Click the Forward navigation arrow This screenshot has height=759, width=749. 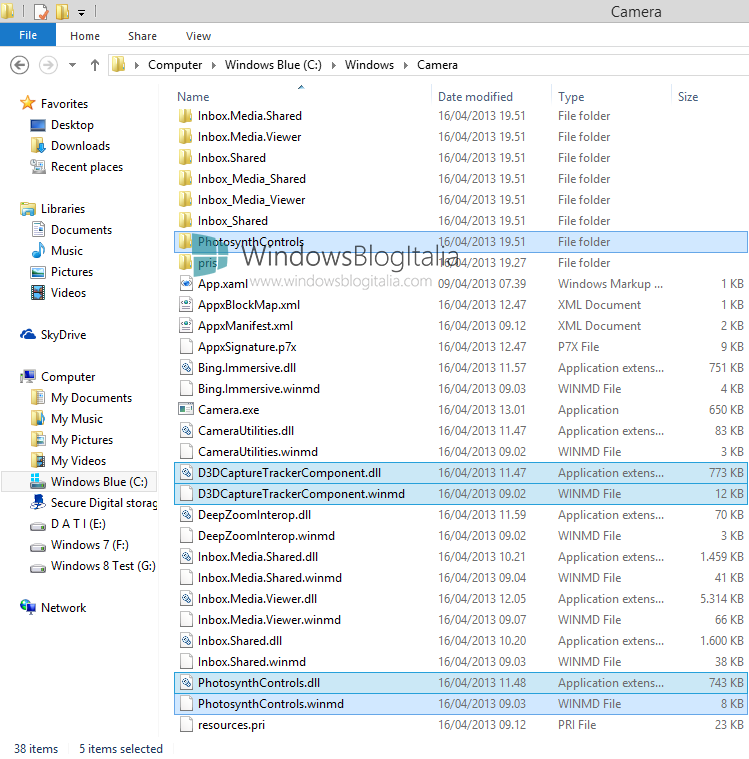tap(48, 65)
